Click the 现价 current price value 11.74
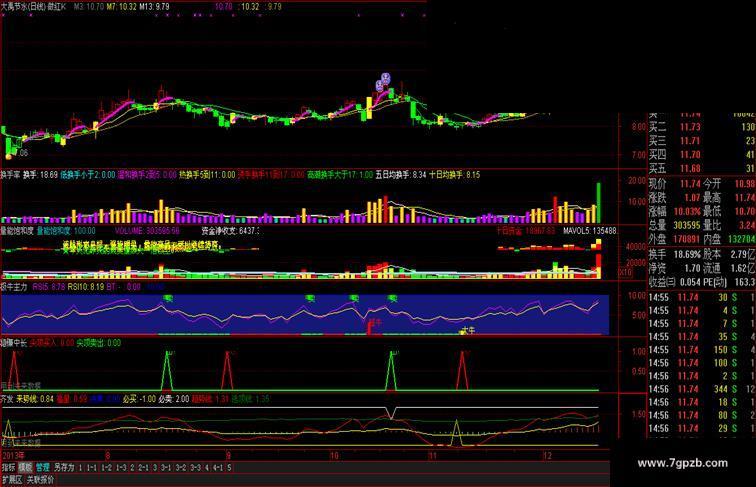756x487 pixels. pos(690,184)
